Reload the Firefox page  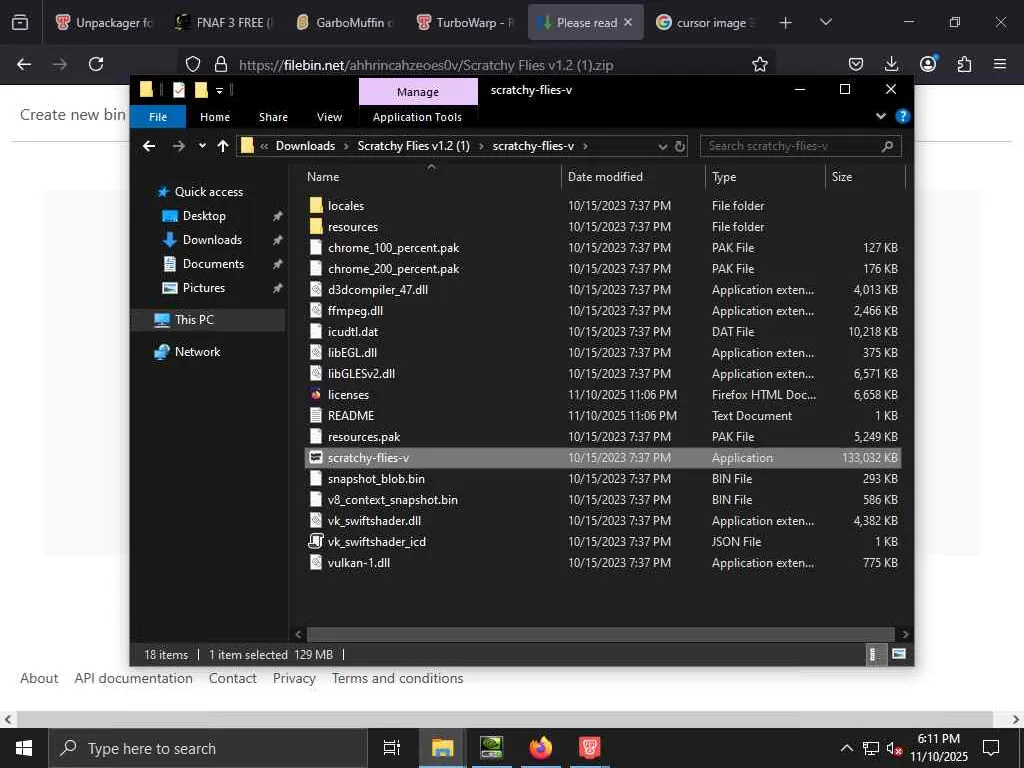[96, 64]
